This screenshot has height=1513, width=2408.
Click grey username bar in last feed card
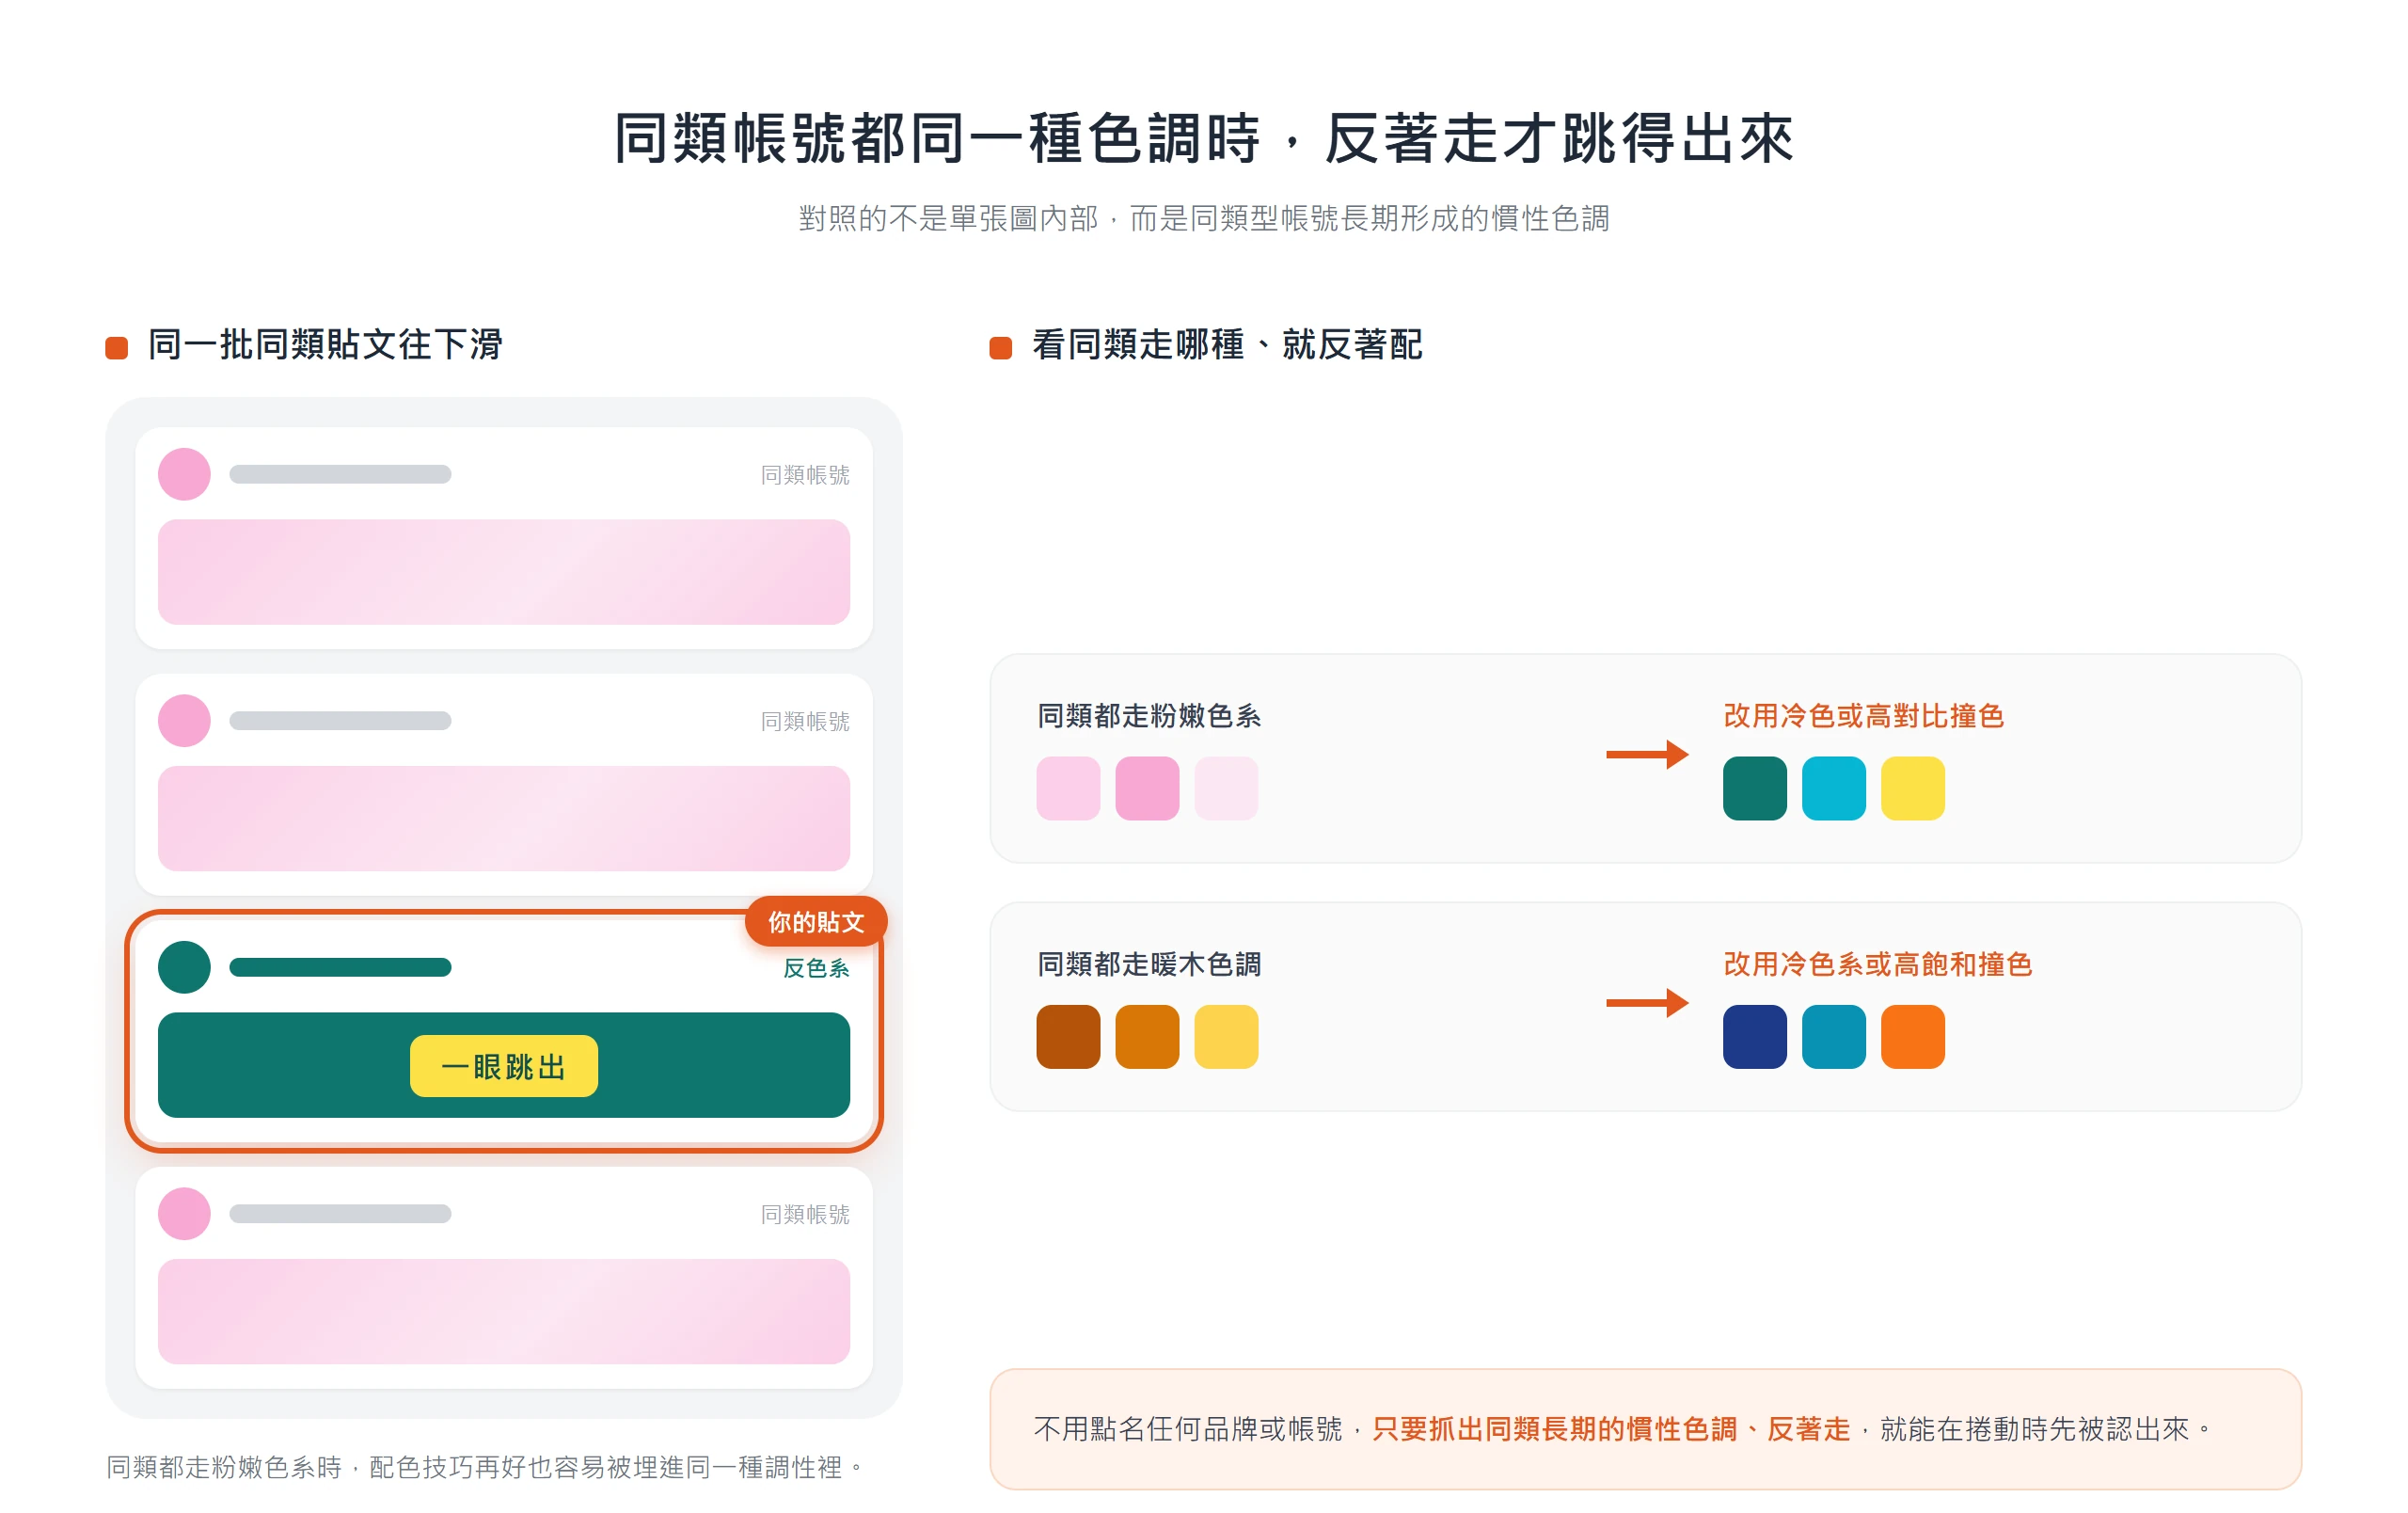pyautogui.click(x=340, y=1214)
